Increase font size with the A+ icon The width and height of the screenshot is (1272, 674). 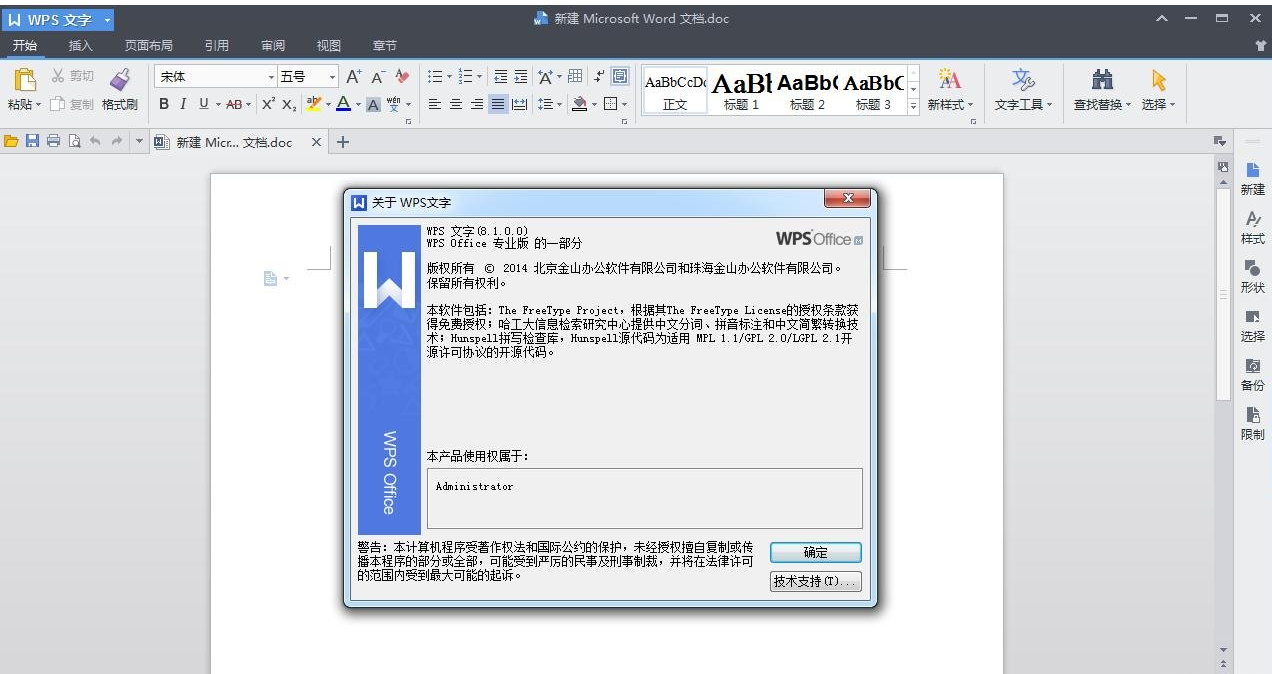click(354, 76)
